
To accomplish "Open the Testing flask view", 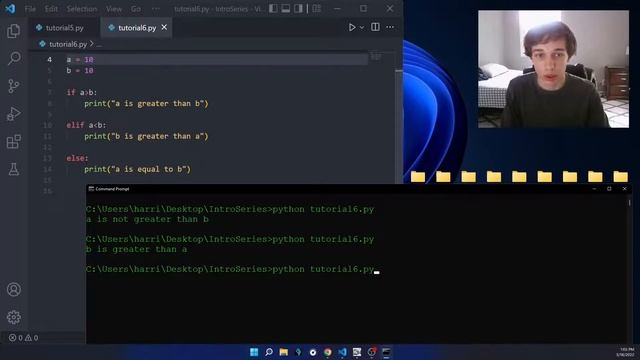I will (x=13, y=169).
